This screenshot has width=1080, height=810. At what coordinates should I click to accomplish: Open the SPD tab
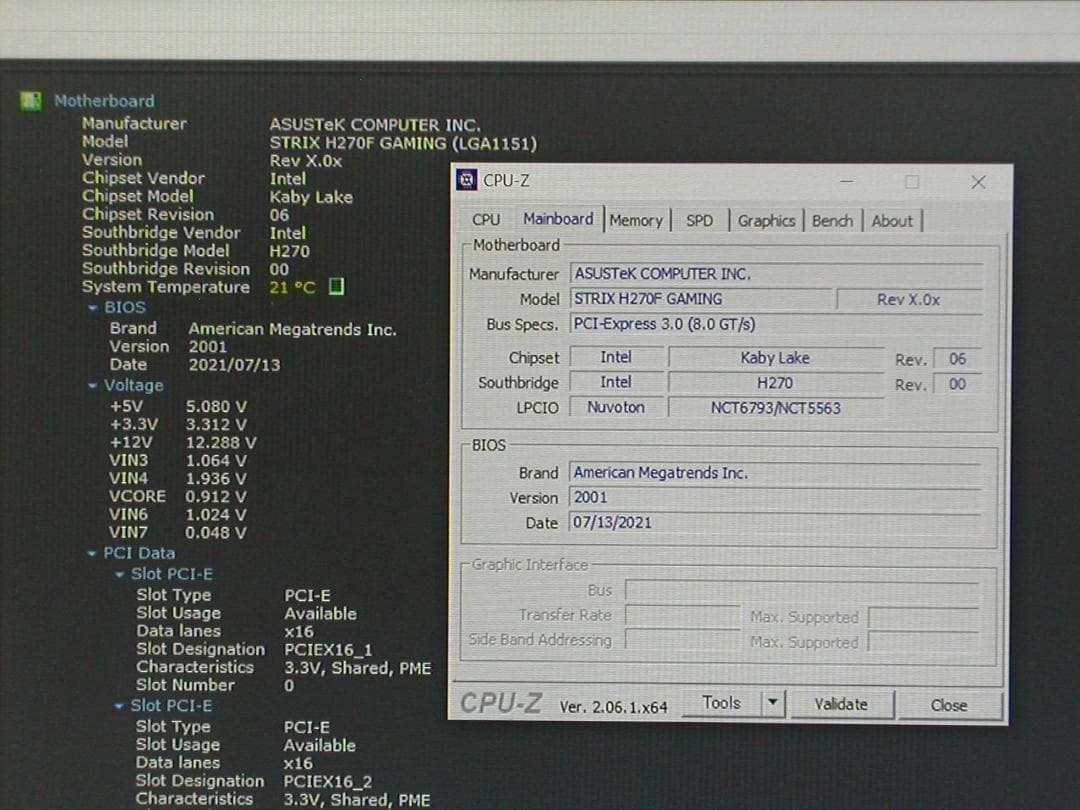(700, 219)
